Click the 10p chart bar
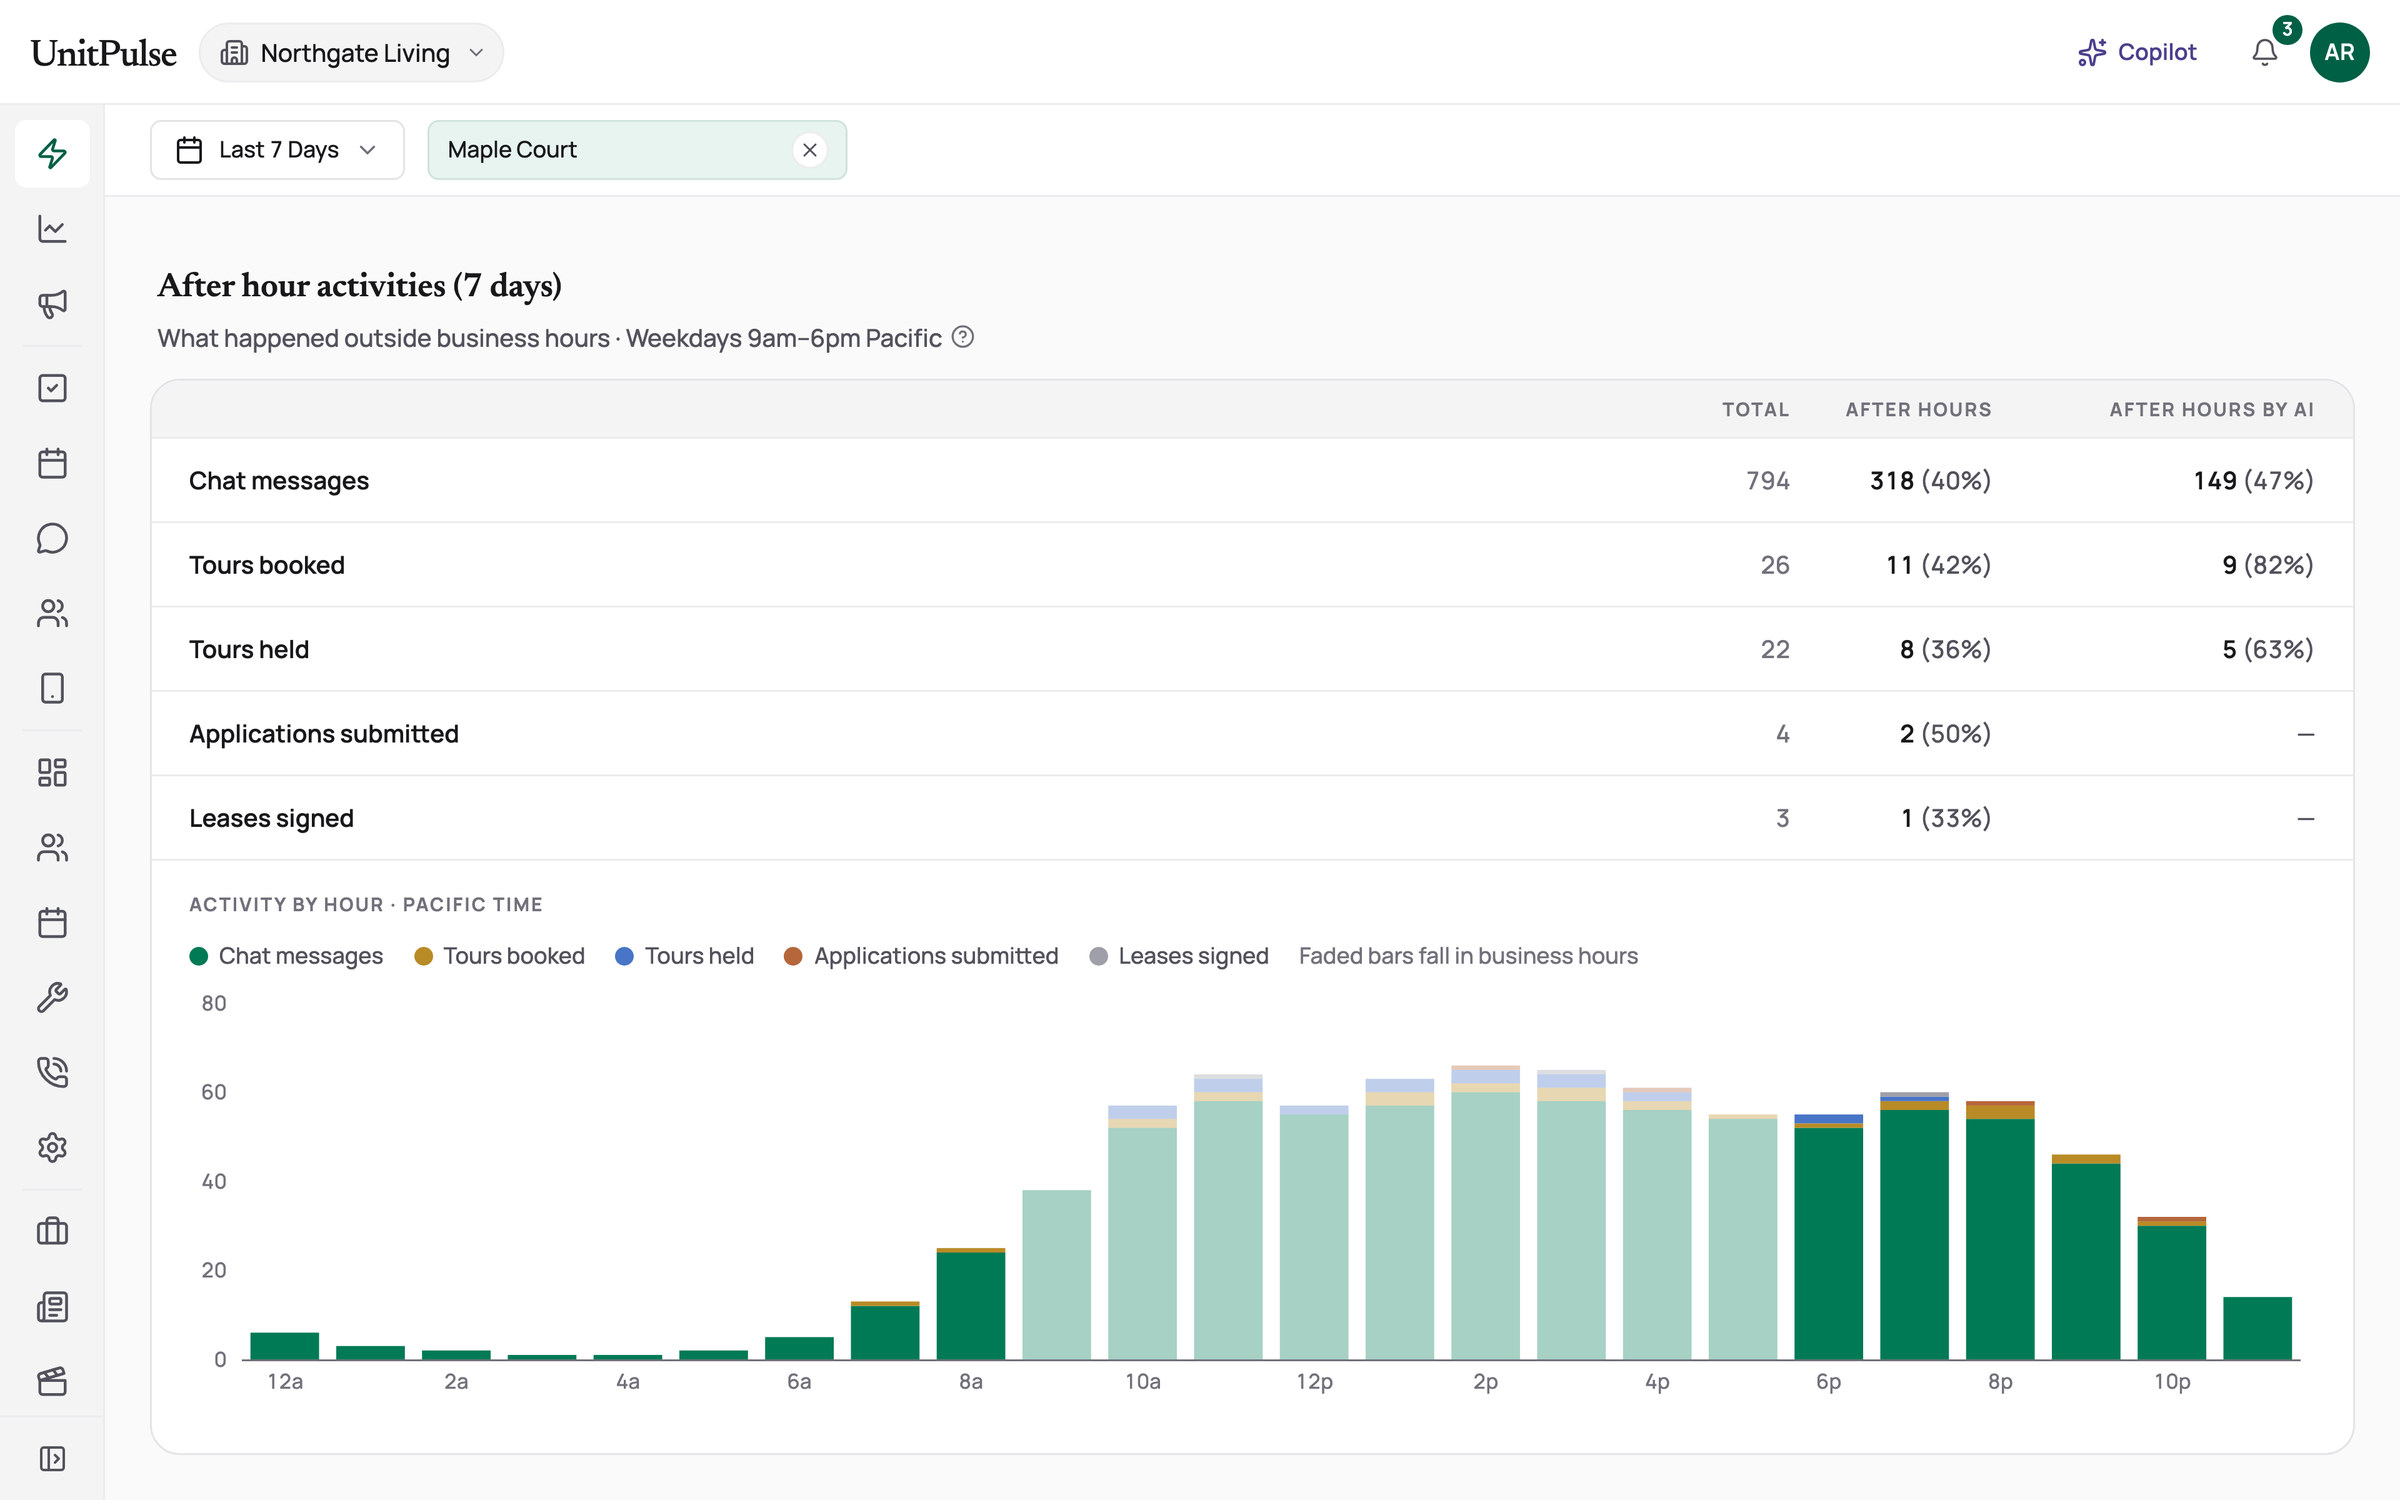This screenshot has height=1500, width=2400. click(2171, 1289)
